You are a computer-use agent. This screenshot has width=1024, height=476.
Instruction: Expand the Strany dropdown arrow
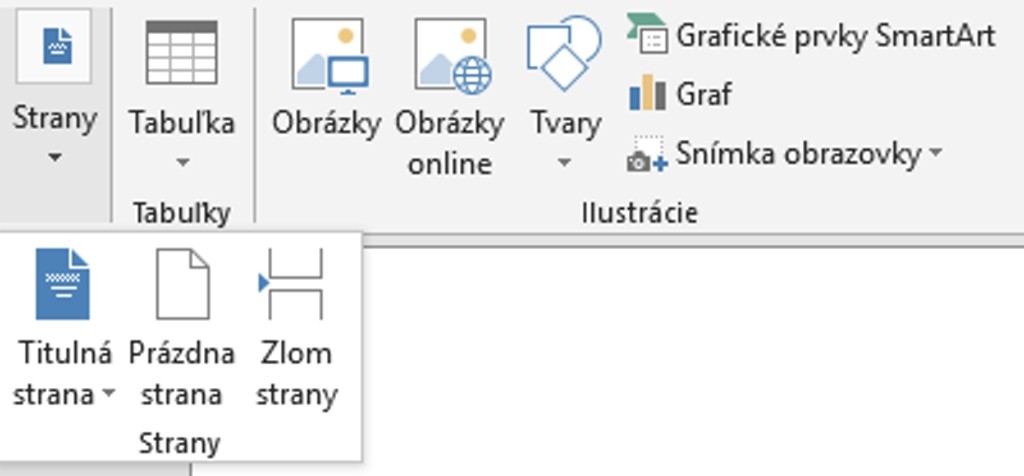tap(54, 158)
